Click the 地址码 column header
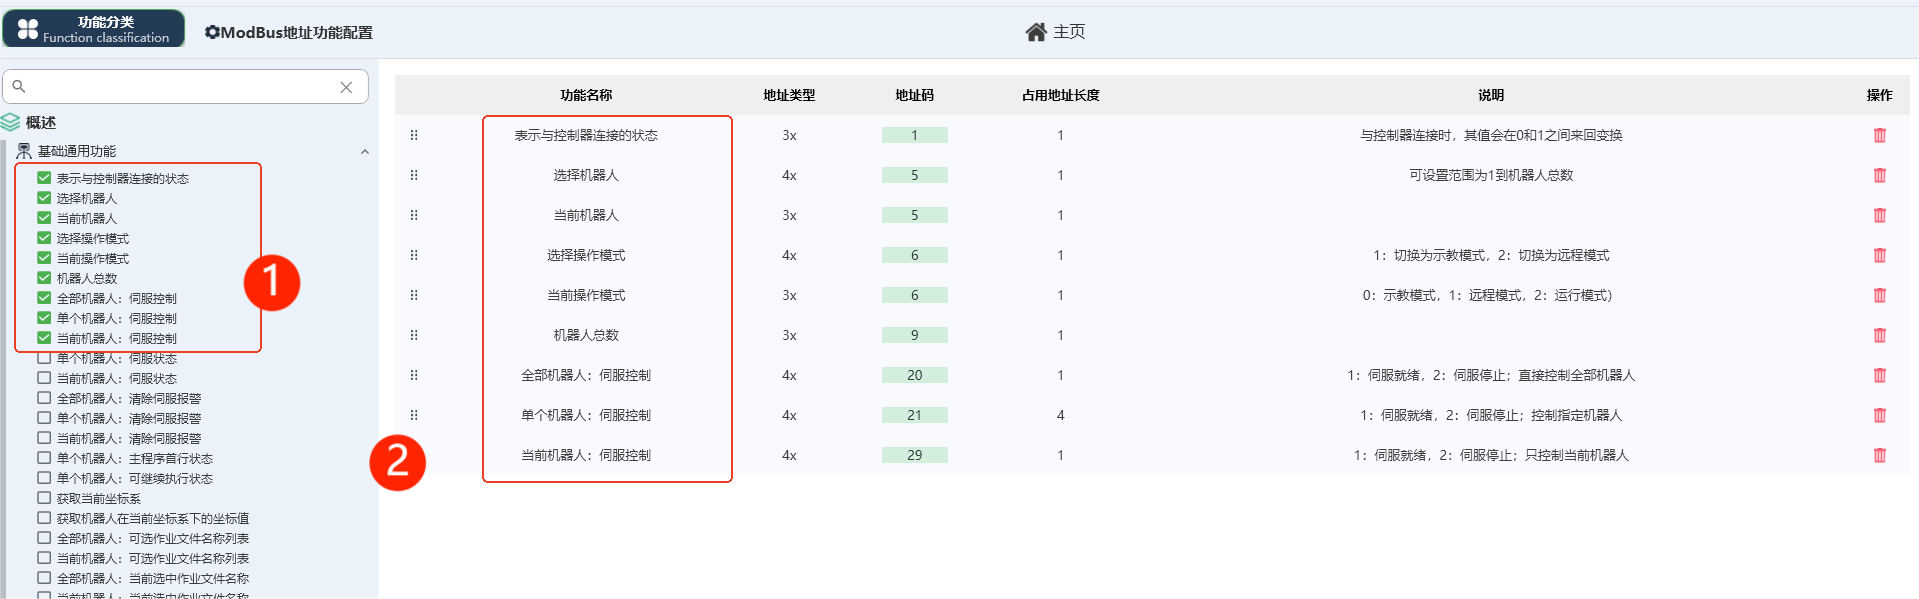Image resolution: width=1919 pixels, height=599 pixels. (x=914, y=95)
